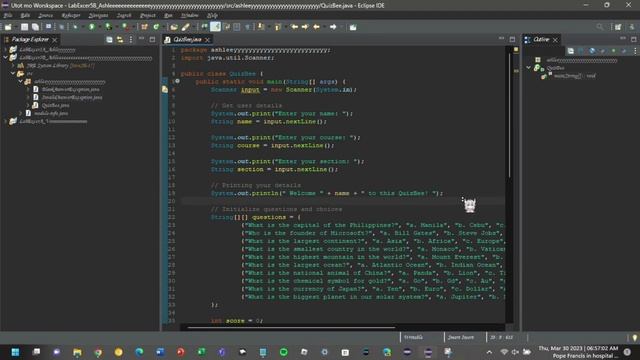Select InvalidAnswerException.java in the tree
Viewport: 640px width, 360px height.
72,97
